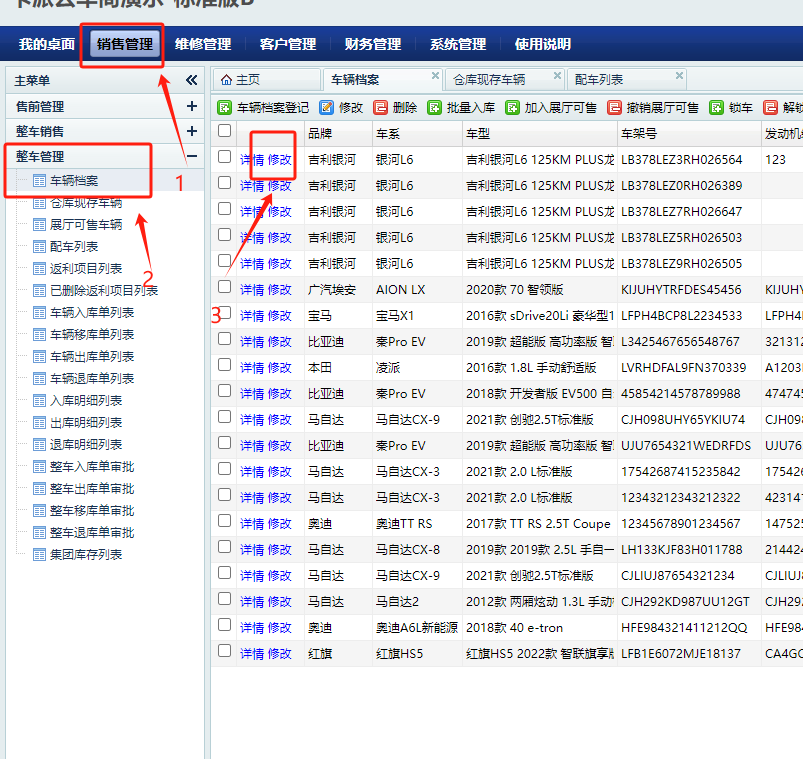Click 修改 link for 本田 凌派 row
Viewport: 803px width, 759px height.
(280, 367)
